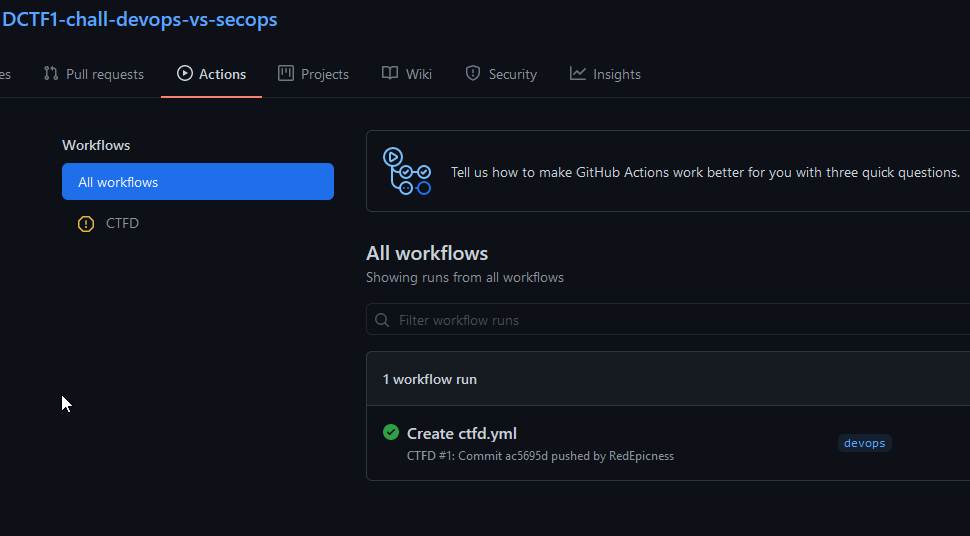
Task: Focus the Filter workflow runs field
Action: (668, 319)
